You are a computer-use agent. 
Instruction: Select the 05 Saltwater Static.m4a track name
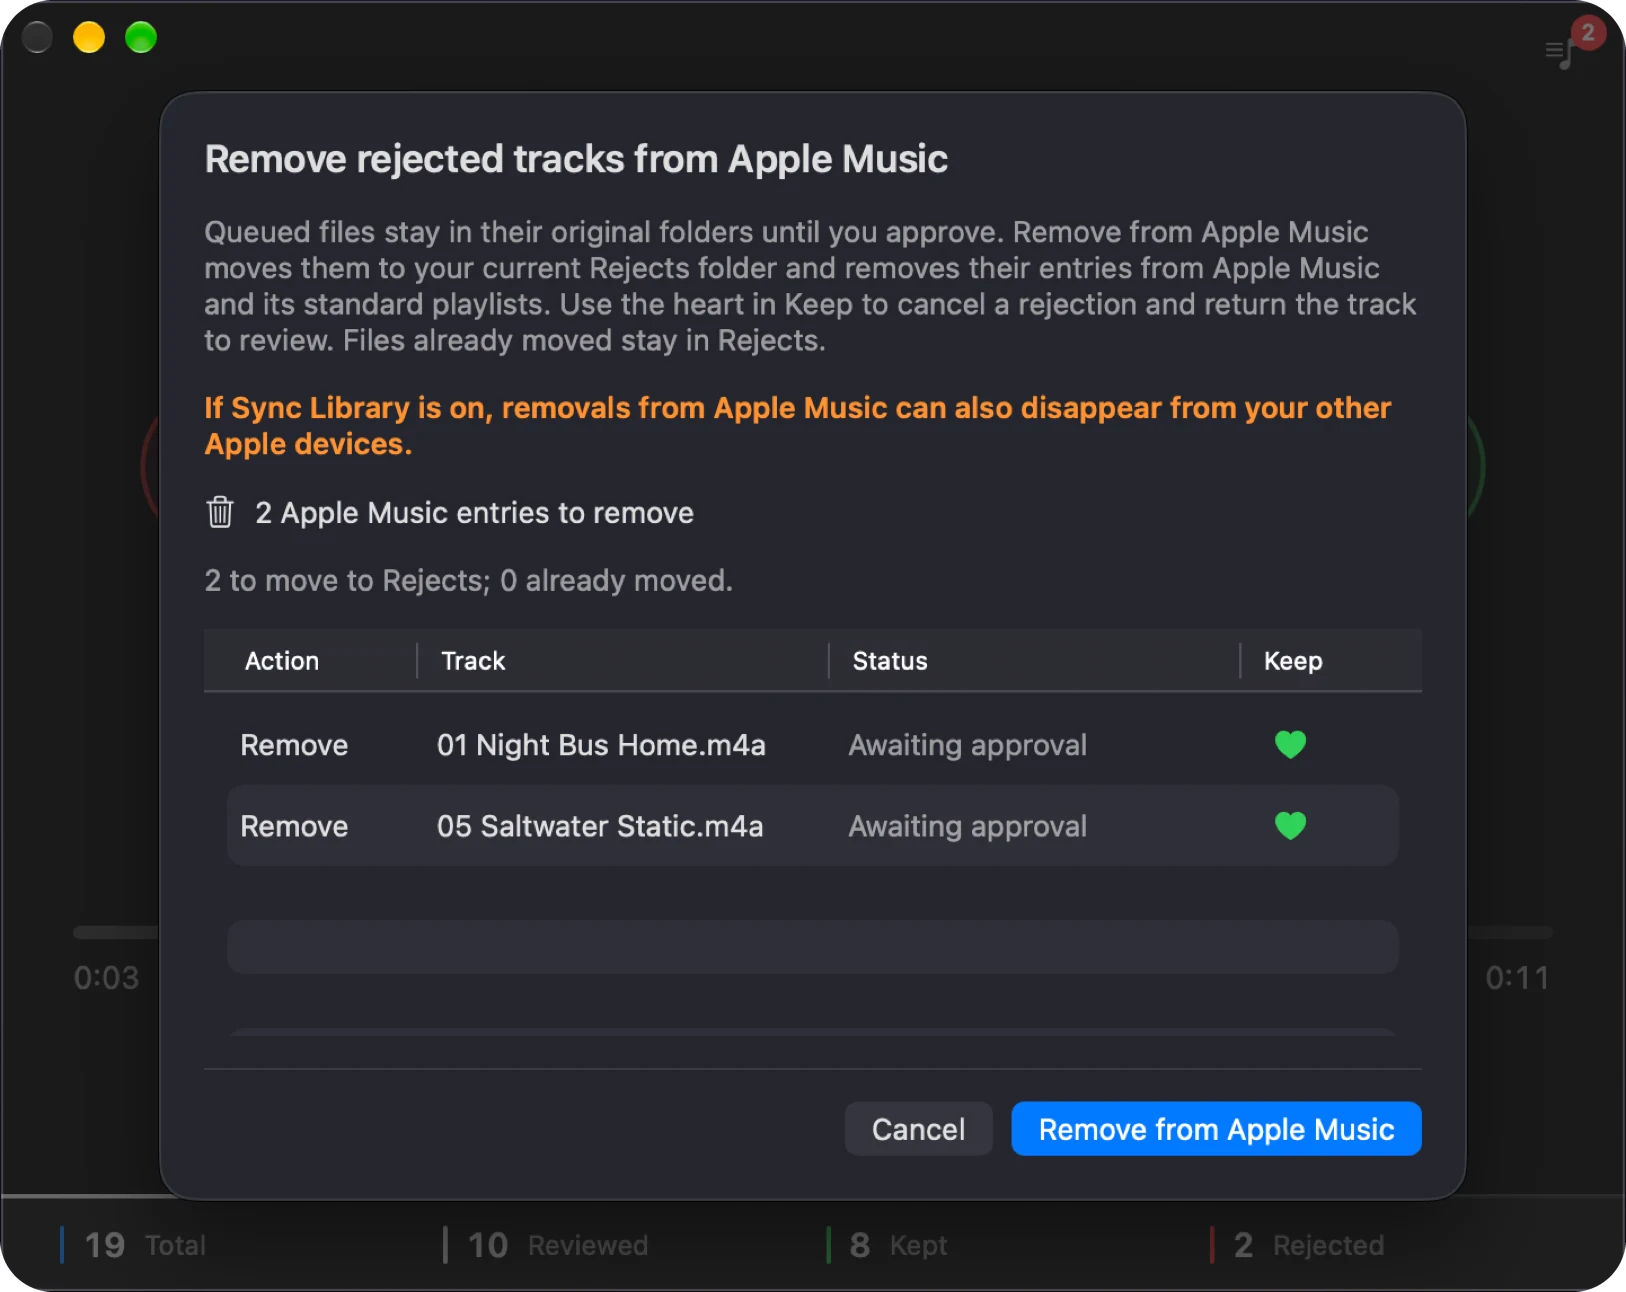[x=600, y=826]
